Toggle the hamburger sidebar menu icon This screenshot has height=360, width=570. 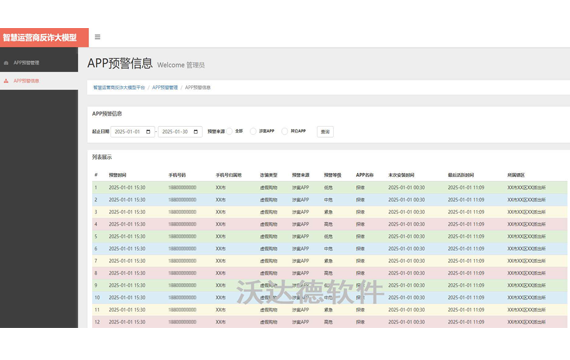pyautogui.click(x=97, y=37)
